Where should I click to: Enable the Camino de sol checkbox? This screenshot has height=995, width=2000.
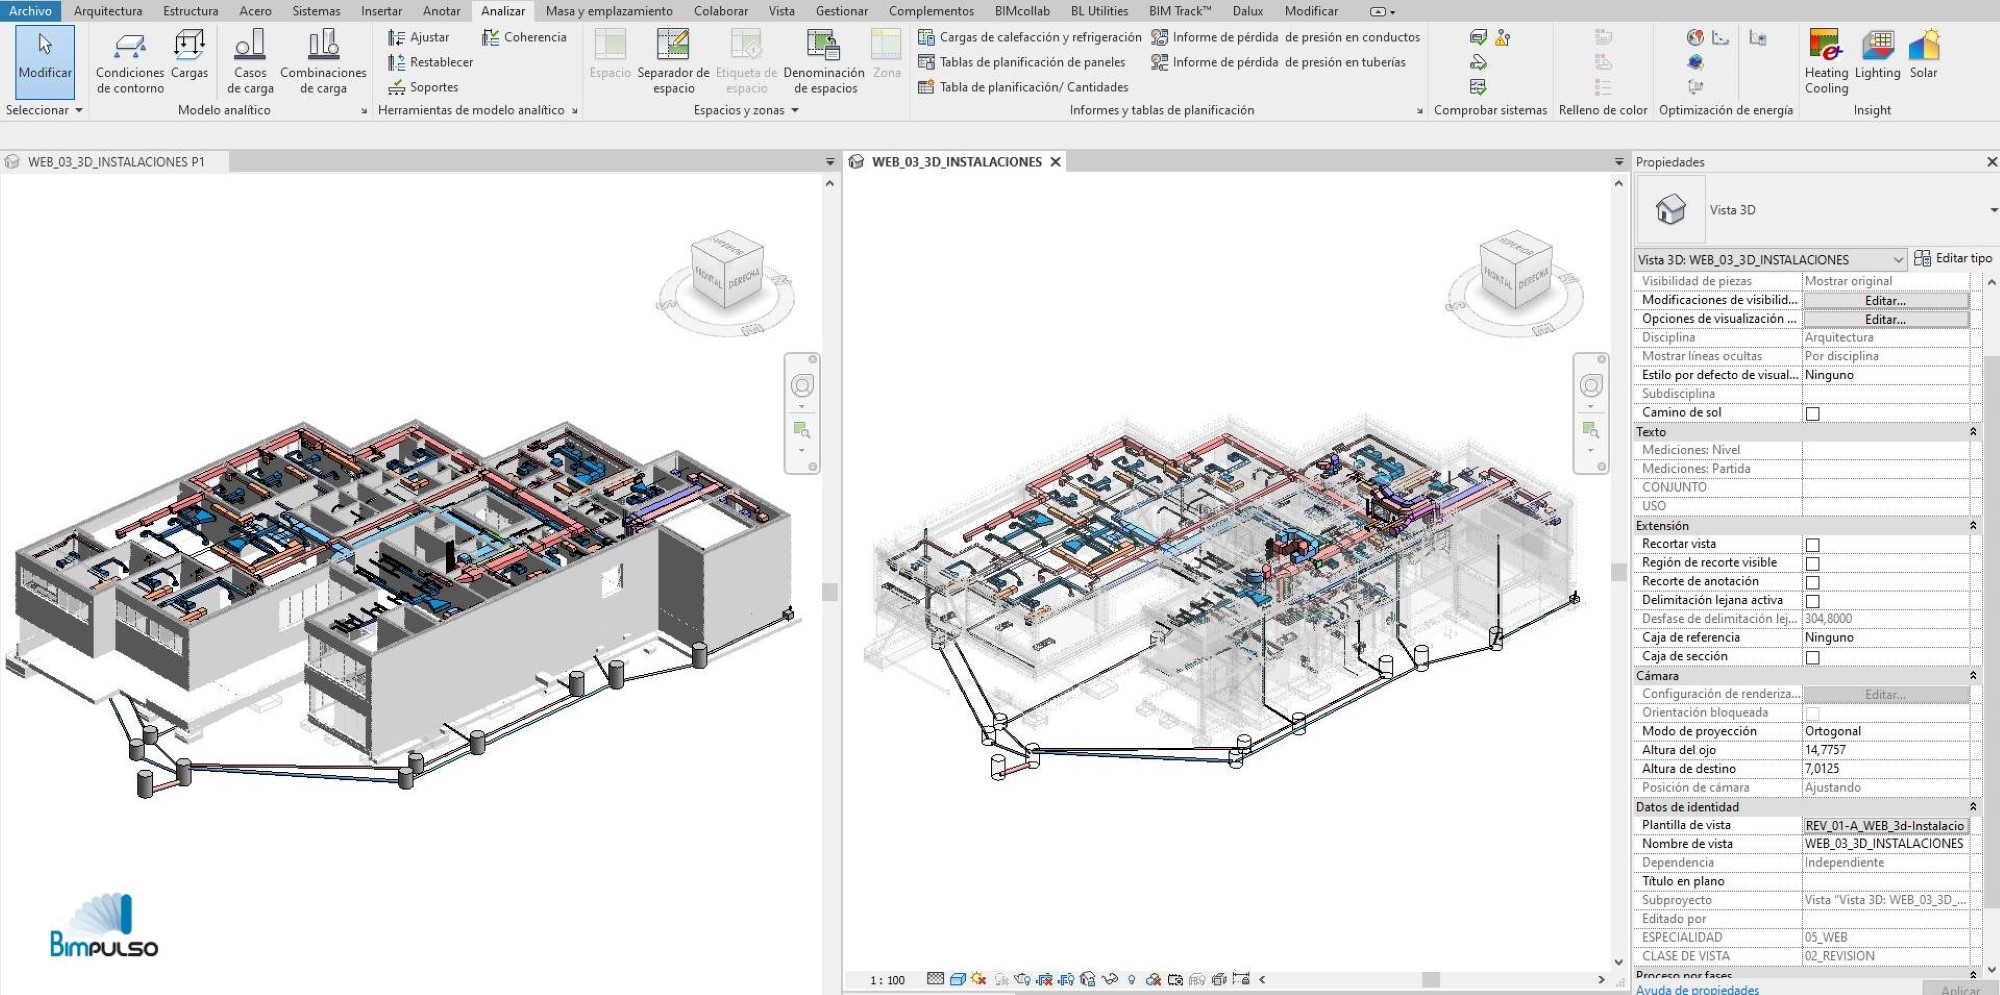click(1812, 413)
